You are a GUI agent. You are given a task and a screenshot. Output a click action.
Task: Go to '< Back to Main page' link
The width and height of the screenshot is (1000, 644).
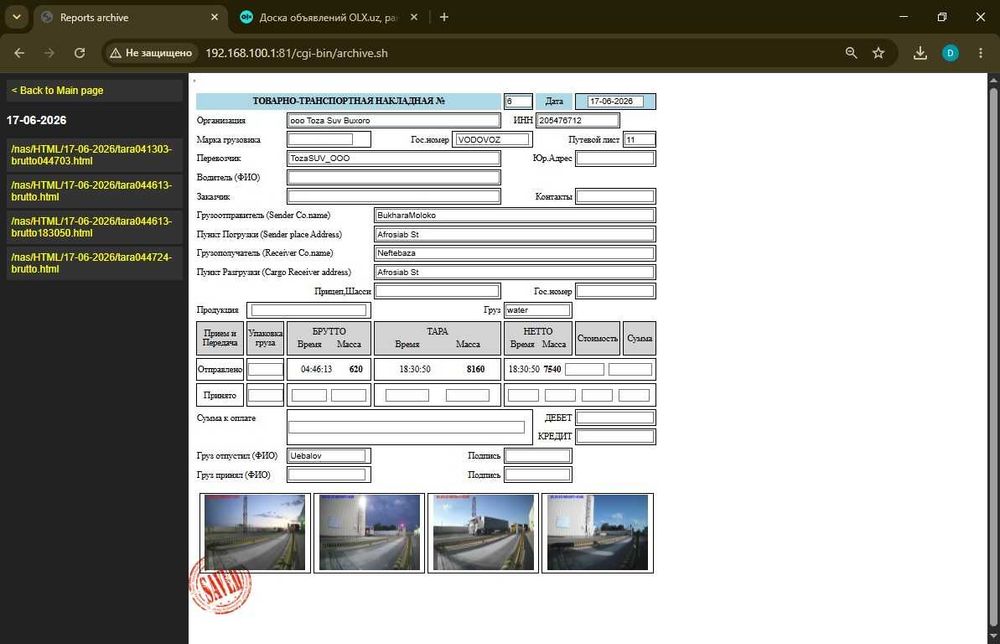[57, 91]
